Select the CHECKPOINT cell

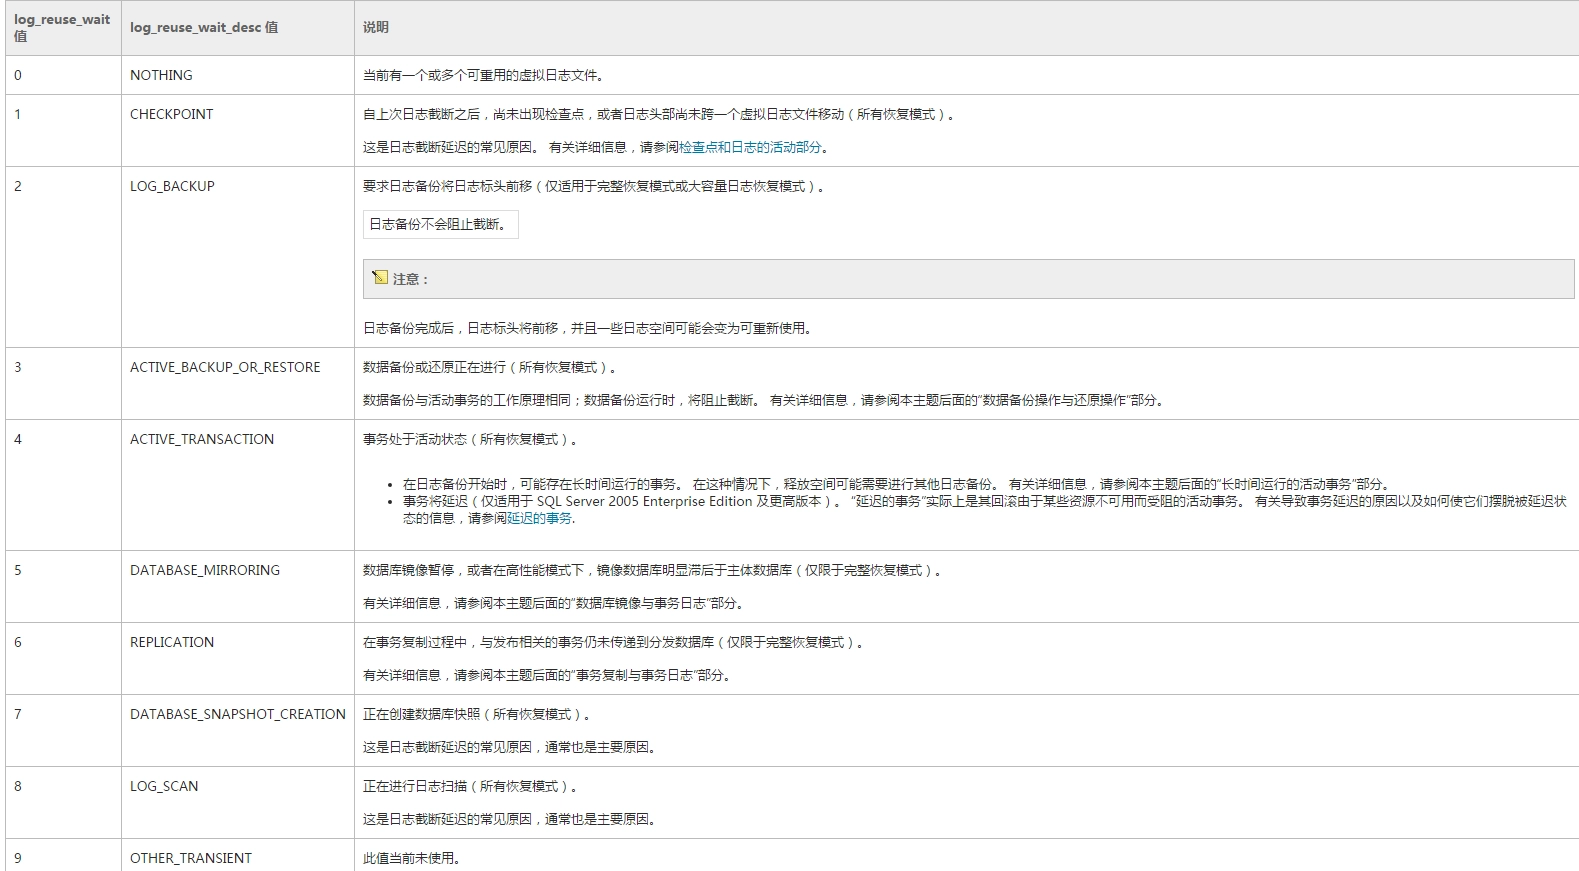[x=171, y=114]
